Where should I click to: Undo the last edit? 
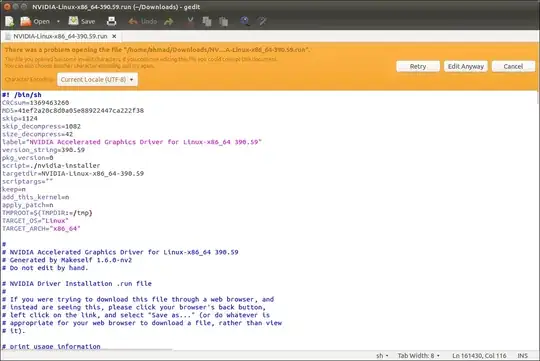click(x=142, y=21)
